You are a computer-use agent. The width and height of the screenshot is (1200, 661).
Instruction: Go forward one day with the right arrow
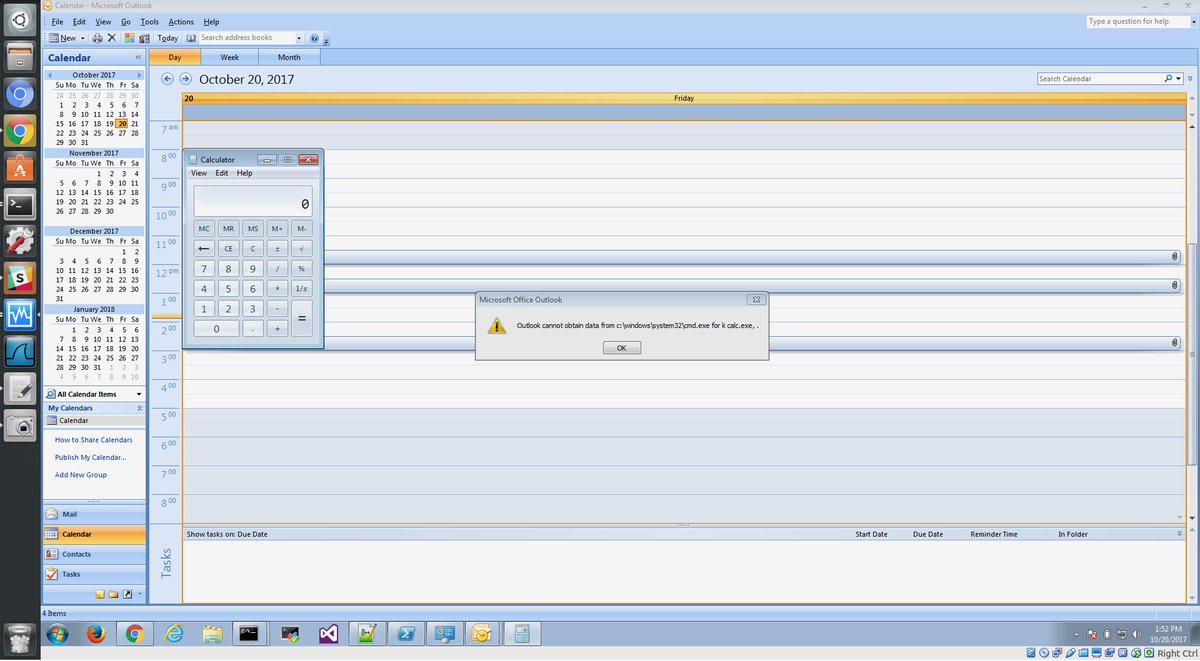tap(186, 79)
